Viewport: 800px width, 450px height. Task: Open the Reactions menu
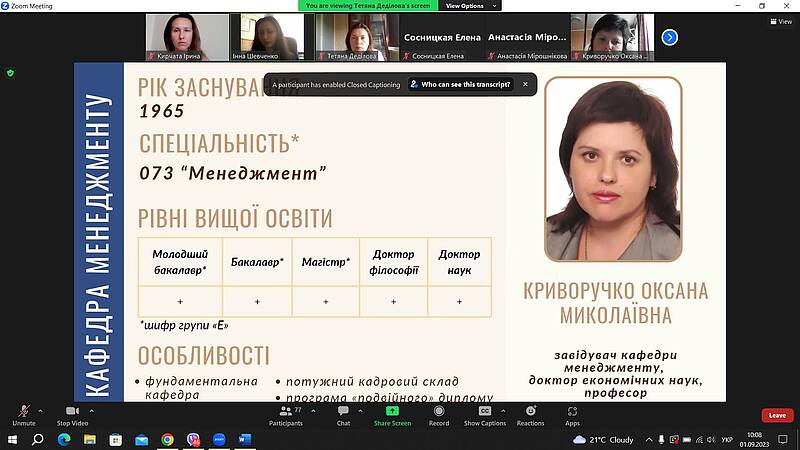click(530, 415)
